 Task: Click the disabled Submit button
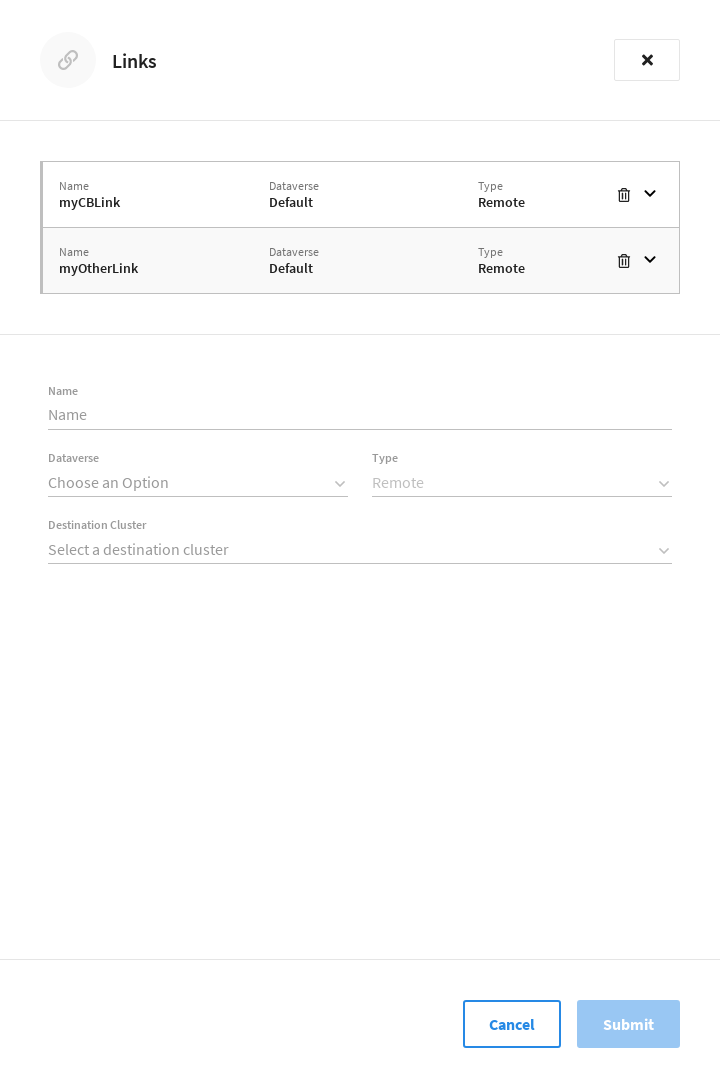coord(628,1024)
